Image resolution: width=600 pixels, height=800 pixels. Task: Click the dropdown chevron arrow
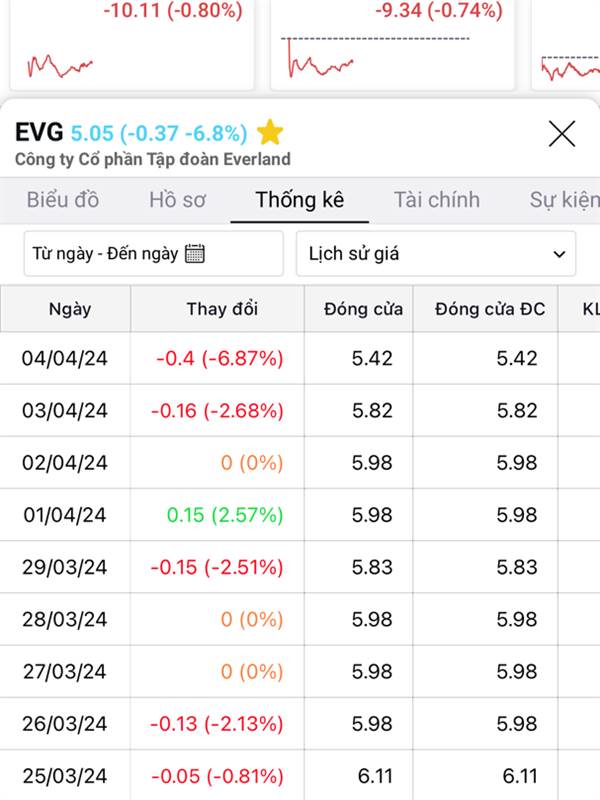pos(559,254)
